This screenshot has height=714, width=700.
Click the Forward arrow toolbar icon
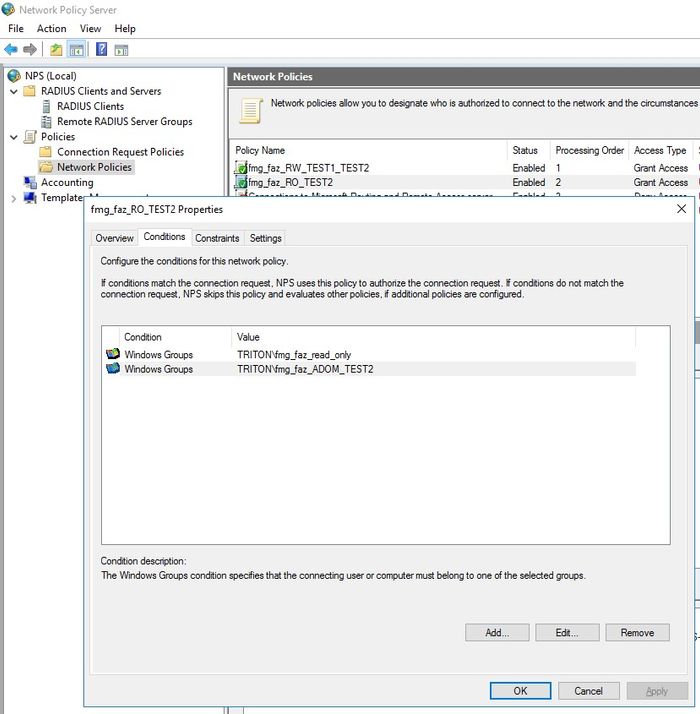pyautogui.click(x=30, y=49)
